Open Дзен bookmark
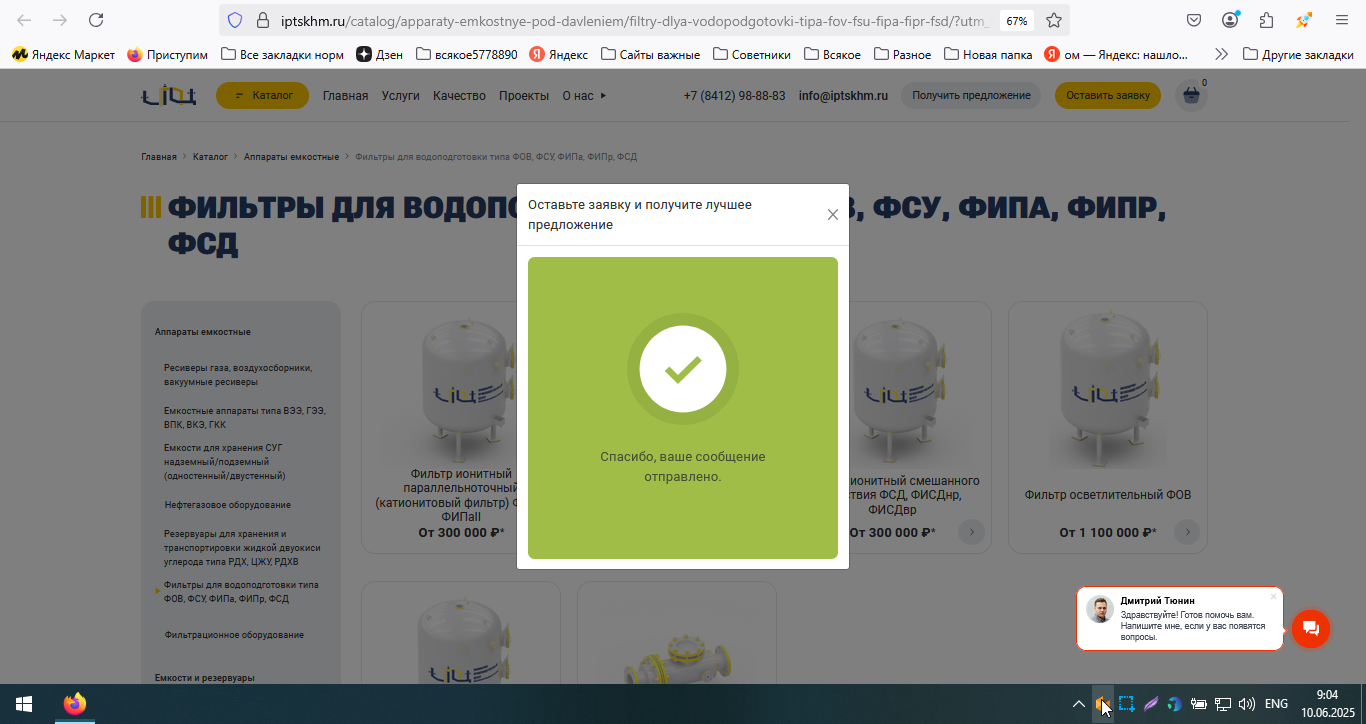Image resolution: width=1366 pixels, height=724 pixels. 380,55
